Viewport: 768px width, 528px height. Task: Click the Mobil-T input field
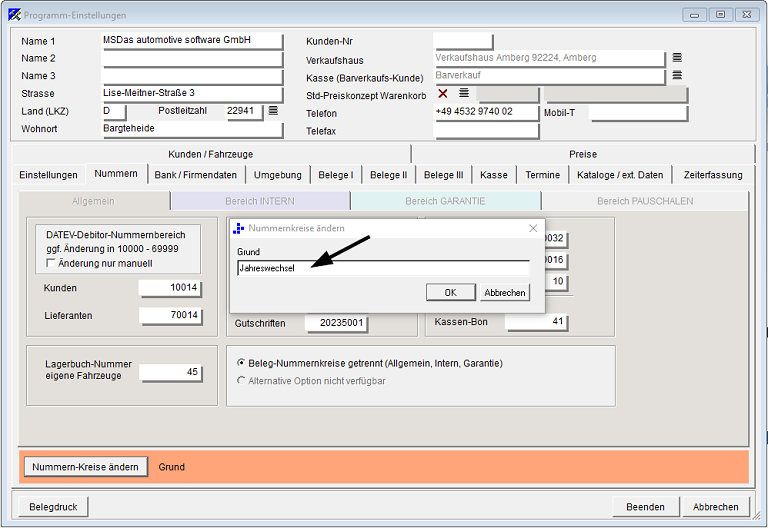[638, 113]
